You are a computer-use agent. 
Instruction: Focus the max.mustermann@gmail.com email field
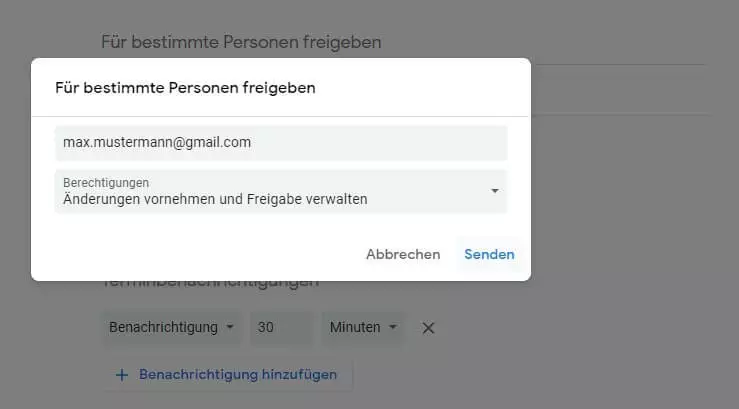point(281,142)
